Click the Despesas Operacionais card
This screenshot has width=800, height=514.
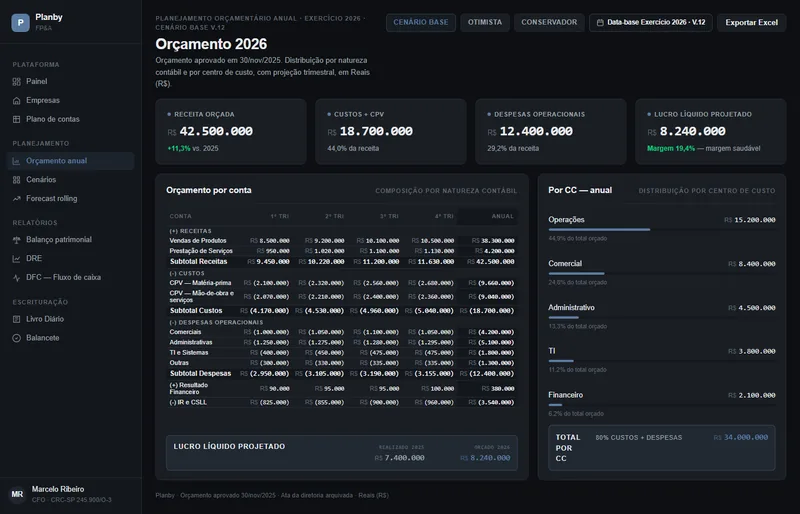coord(551,132)
